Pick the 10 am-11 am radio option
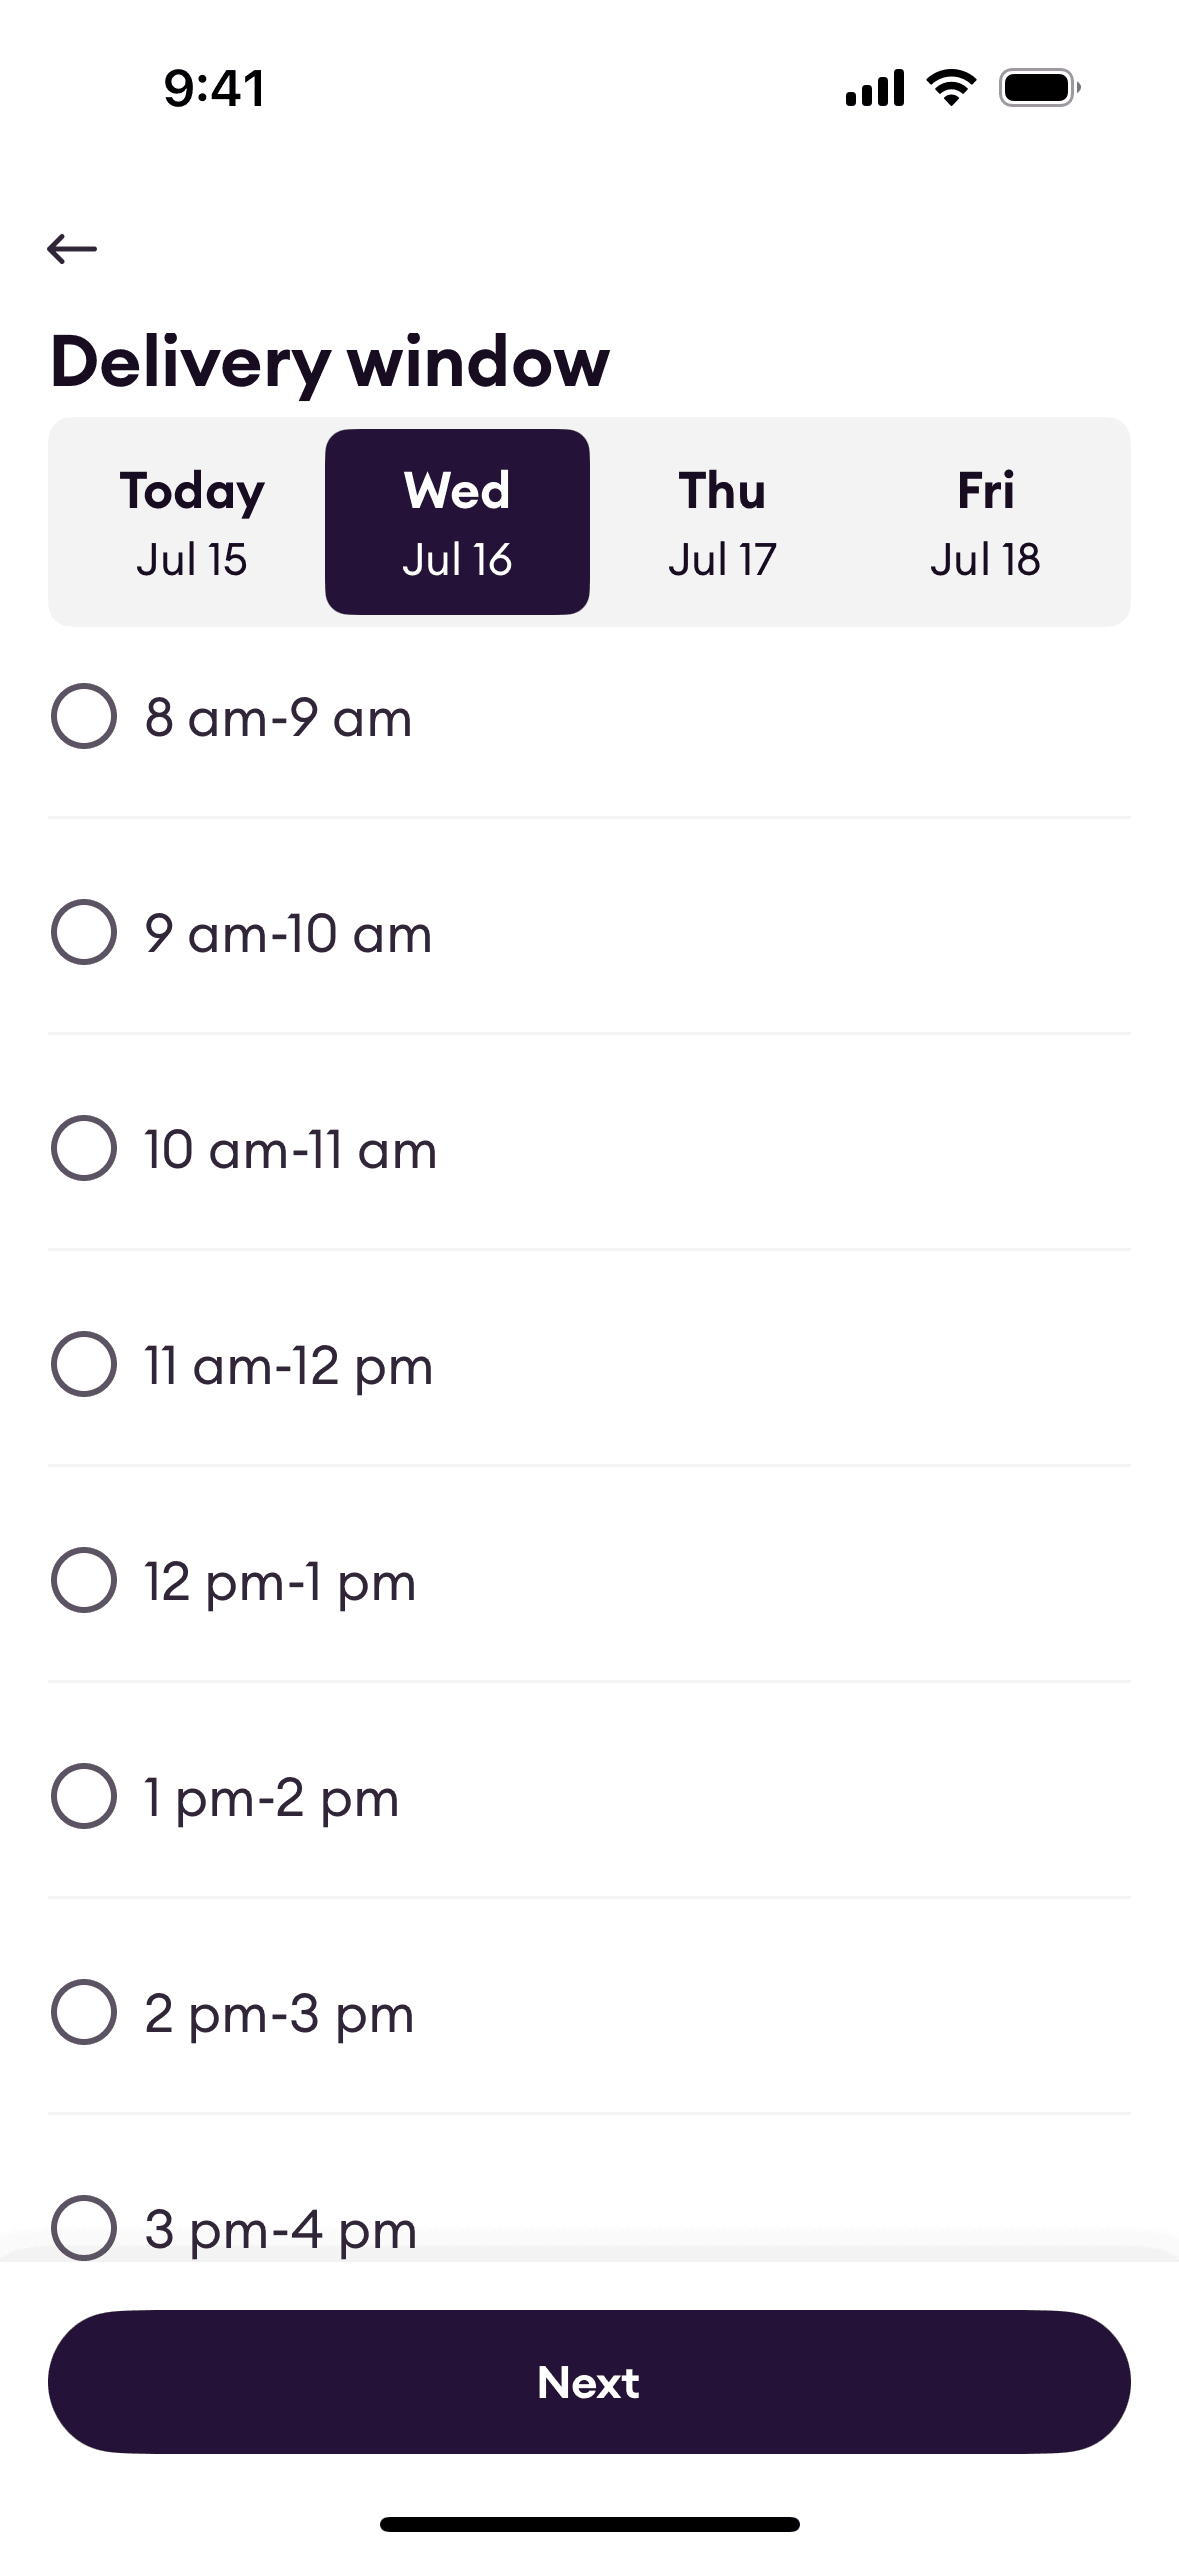This screenshot has height=2556, width=1179. tap(84, 1148)
